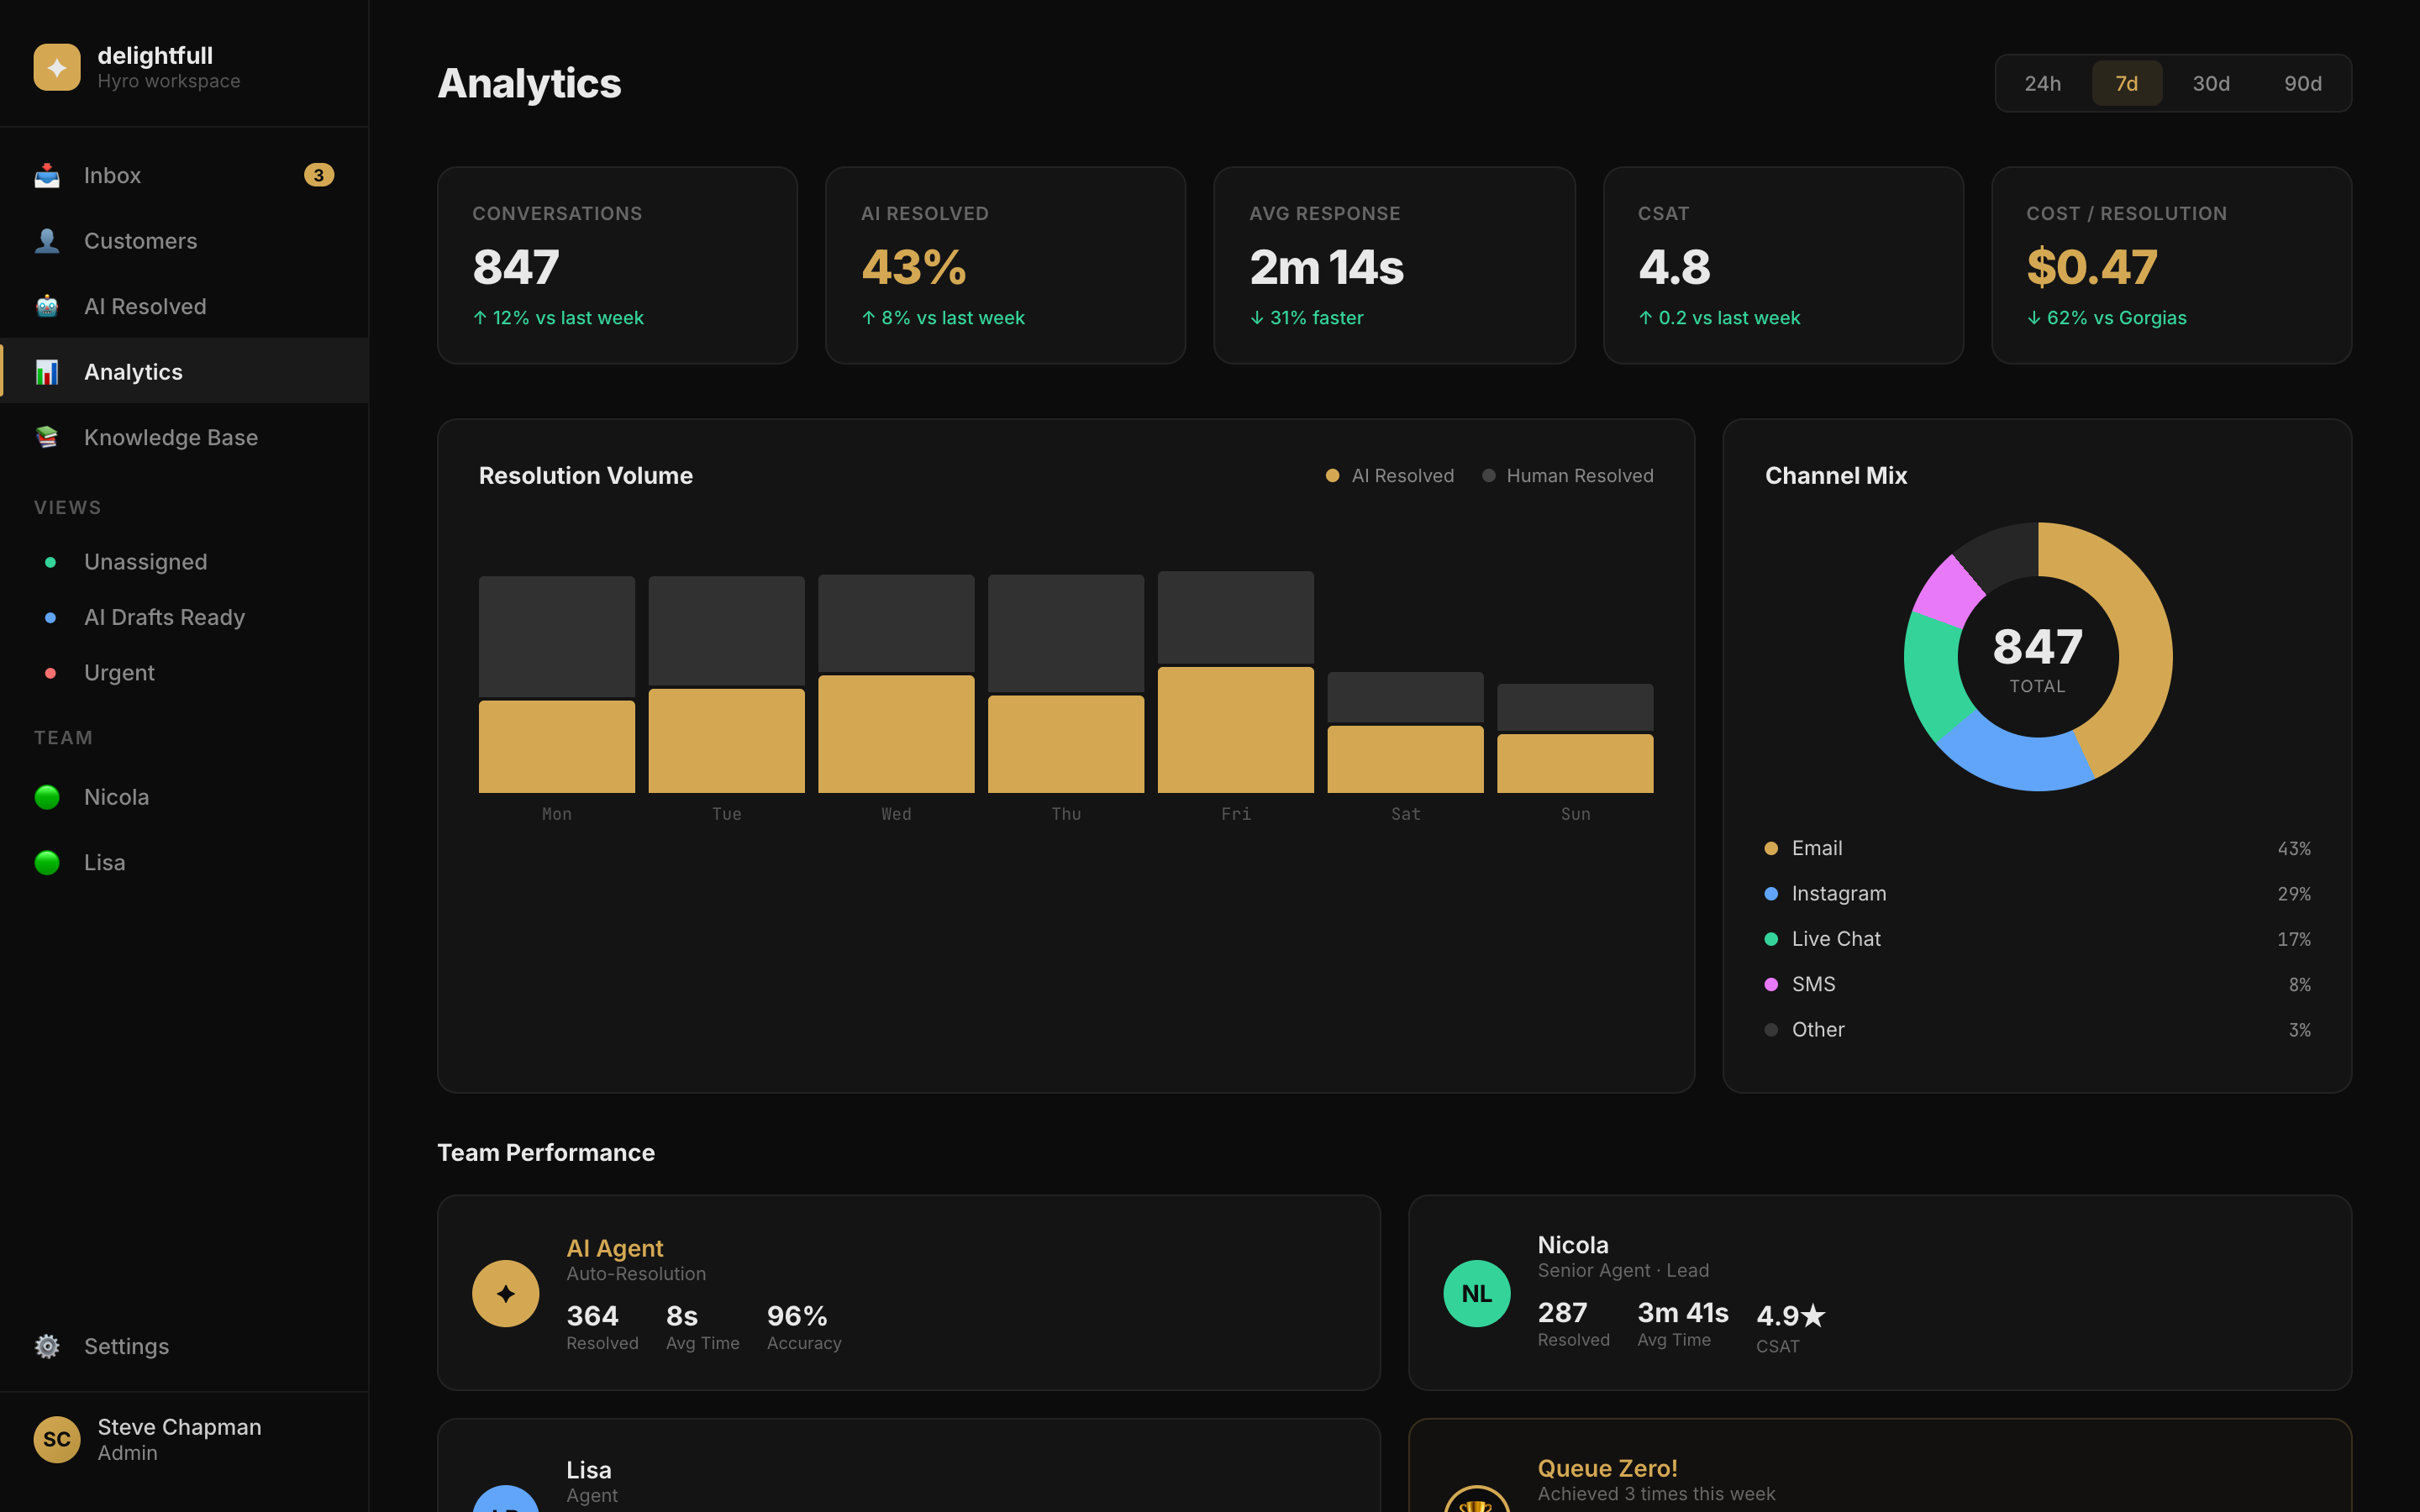Image resolution: width=2420 pixels, height=1512 pixels.
Task: Click the Steve Chapman admin avatar
Action: tap(56, 1439)
